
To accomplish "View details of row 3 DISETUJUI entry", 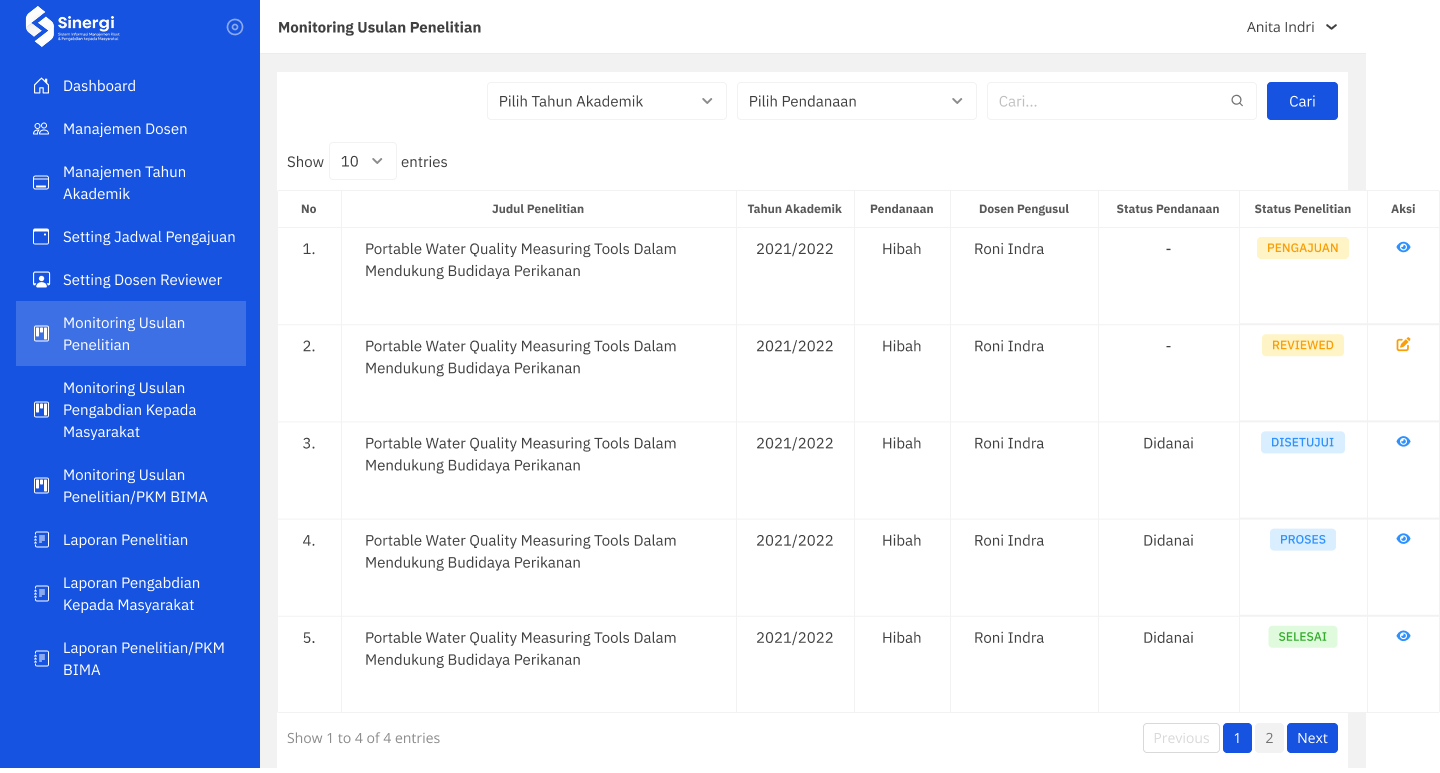I will (x=1403, y=442).
